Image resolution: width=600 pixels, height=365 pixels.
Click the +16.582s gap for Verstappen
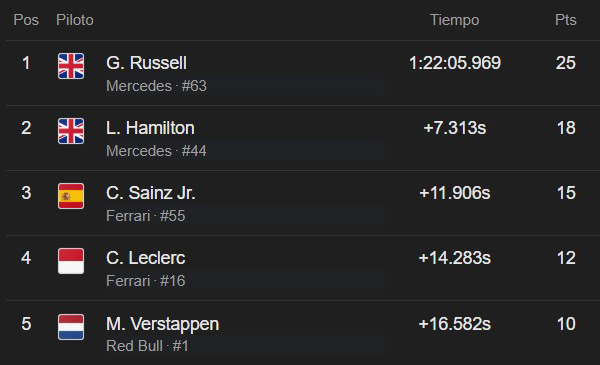[455, 324]
